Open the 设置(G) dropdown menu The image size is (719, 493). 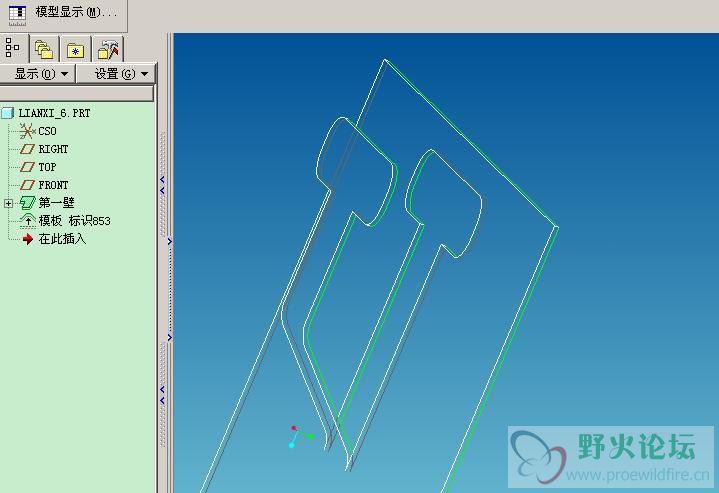[x=116, y=73]
